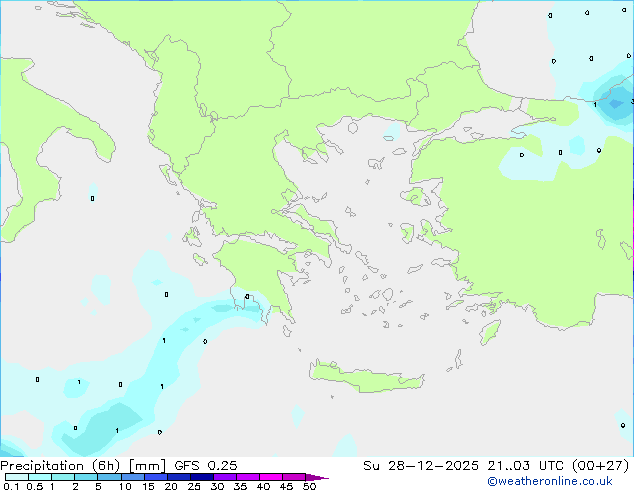The height and width of the screenshot is (490, 634).
Task: Click the darkest blue precipitation patch near Black Sea
Action: click(616, 103)
